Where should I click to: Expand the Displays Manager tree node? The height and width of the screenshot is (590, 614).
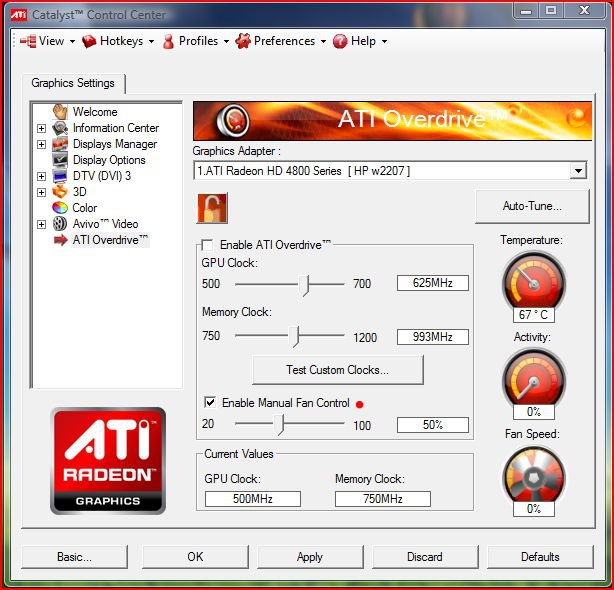[x=42, y=144]
